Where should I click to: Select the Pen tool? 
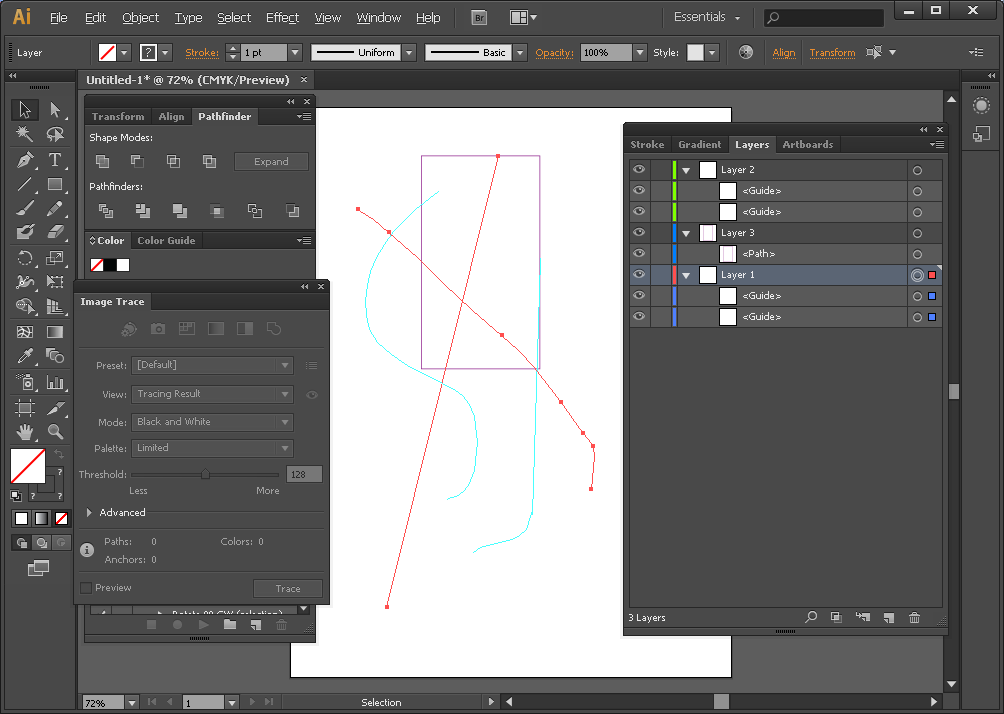[x=25, y=159]
